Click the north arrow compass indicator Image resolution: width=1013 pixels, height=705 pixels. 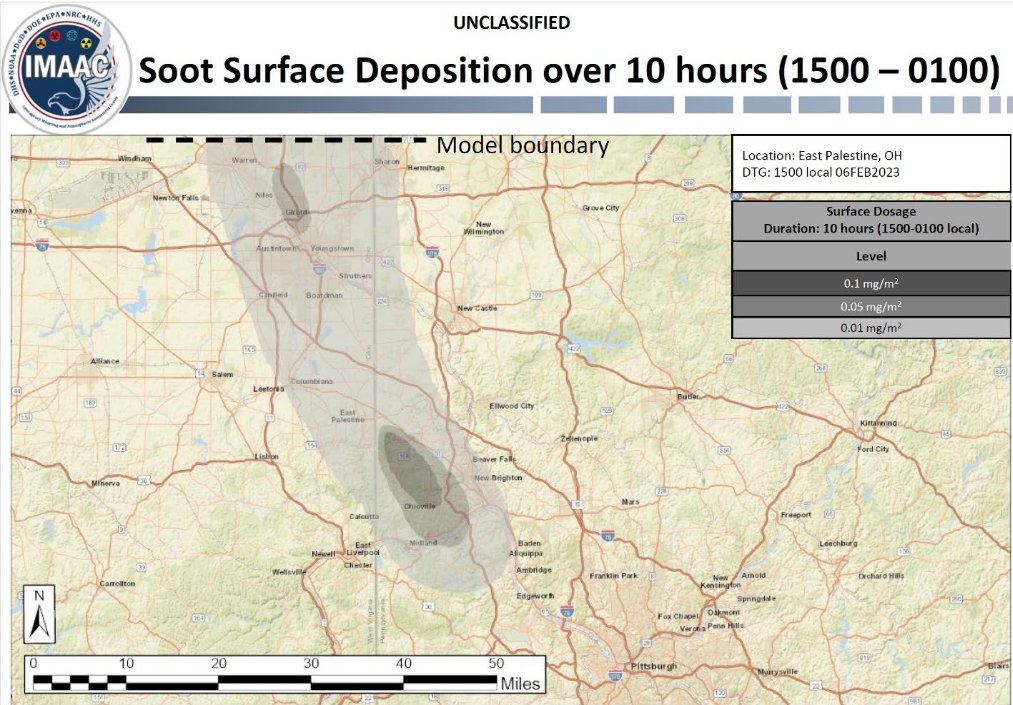(39, 614)
